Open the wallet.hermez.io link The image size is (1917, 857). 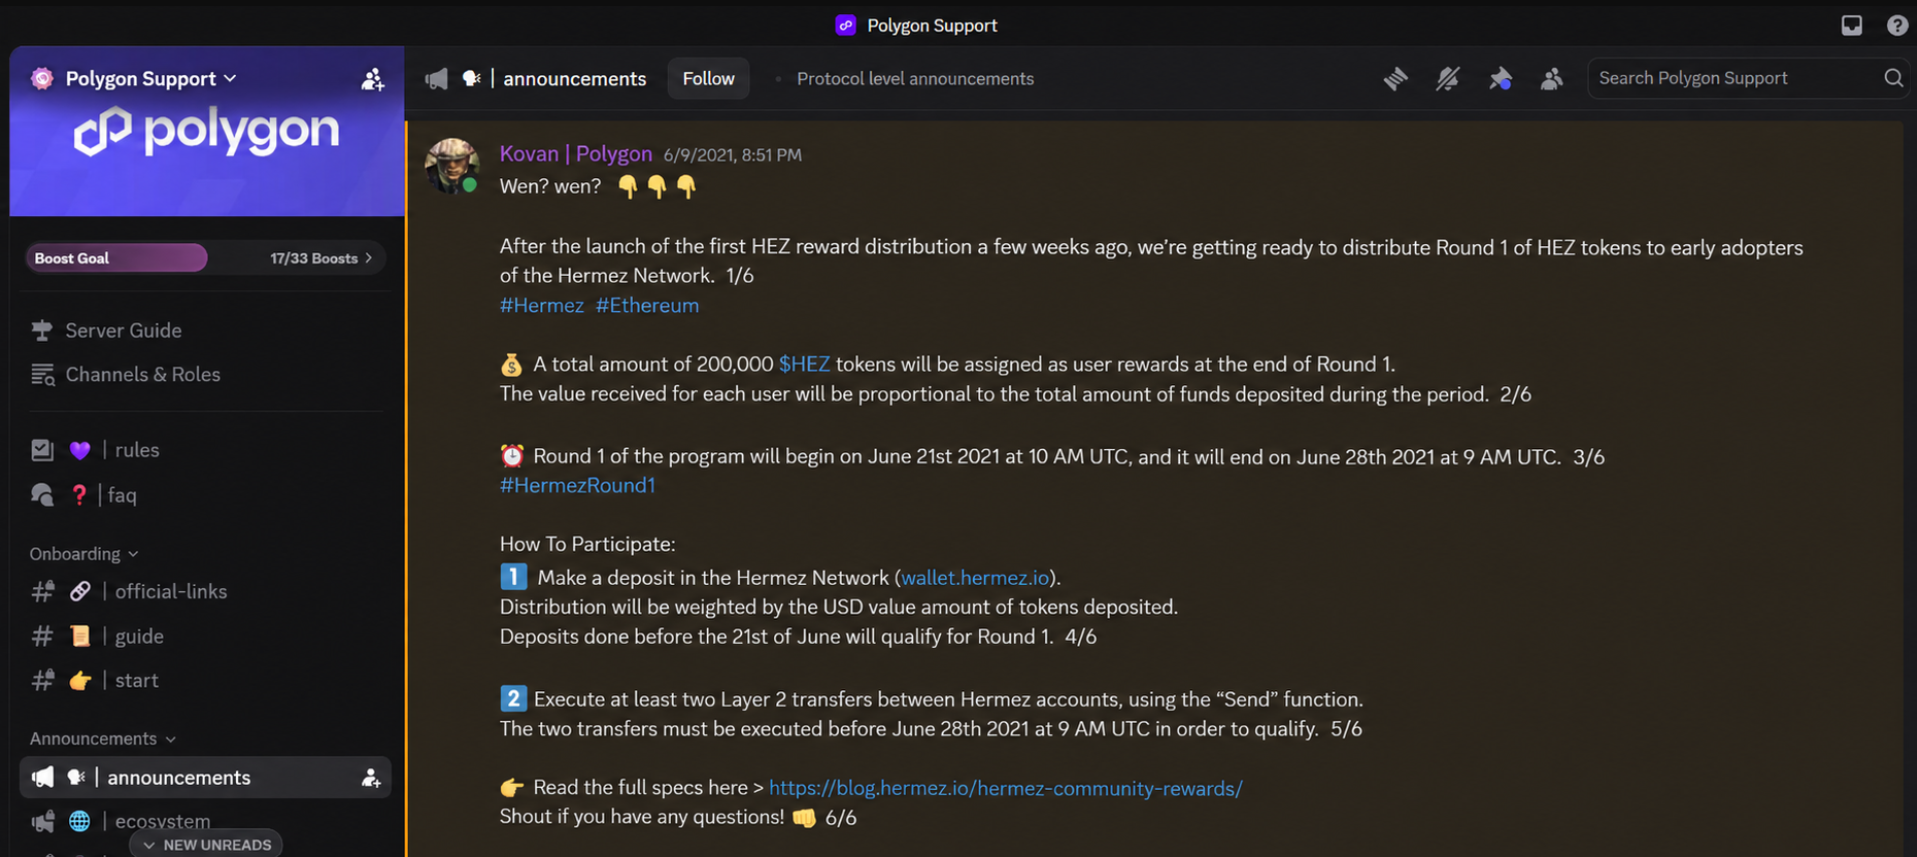tap(975, 578)
